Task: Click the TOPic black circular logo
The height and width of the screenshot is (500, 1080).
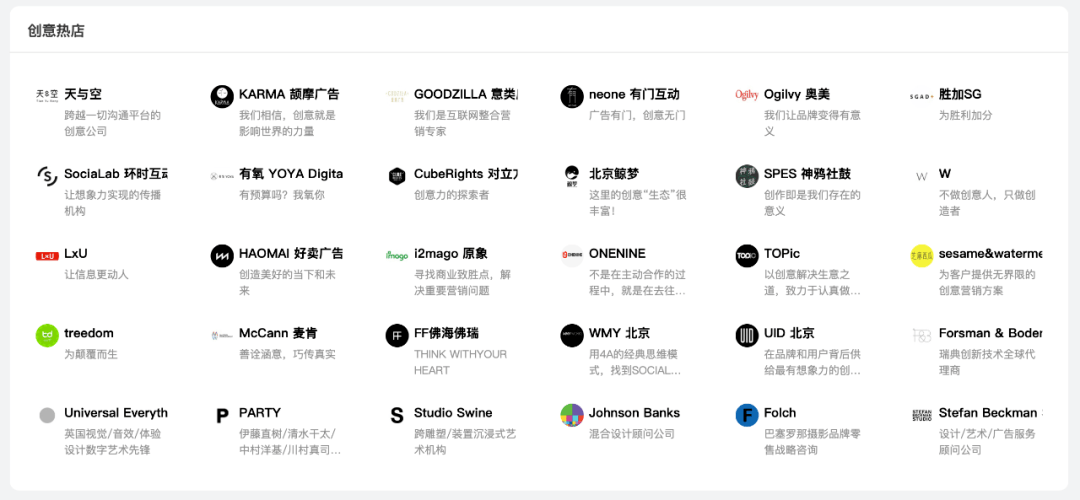Action: (747, 256)
